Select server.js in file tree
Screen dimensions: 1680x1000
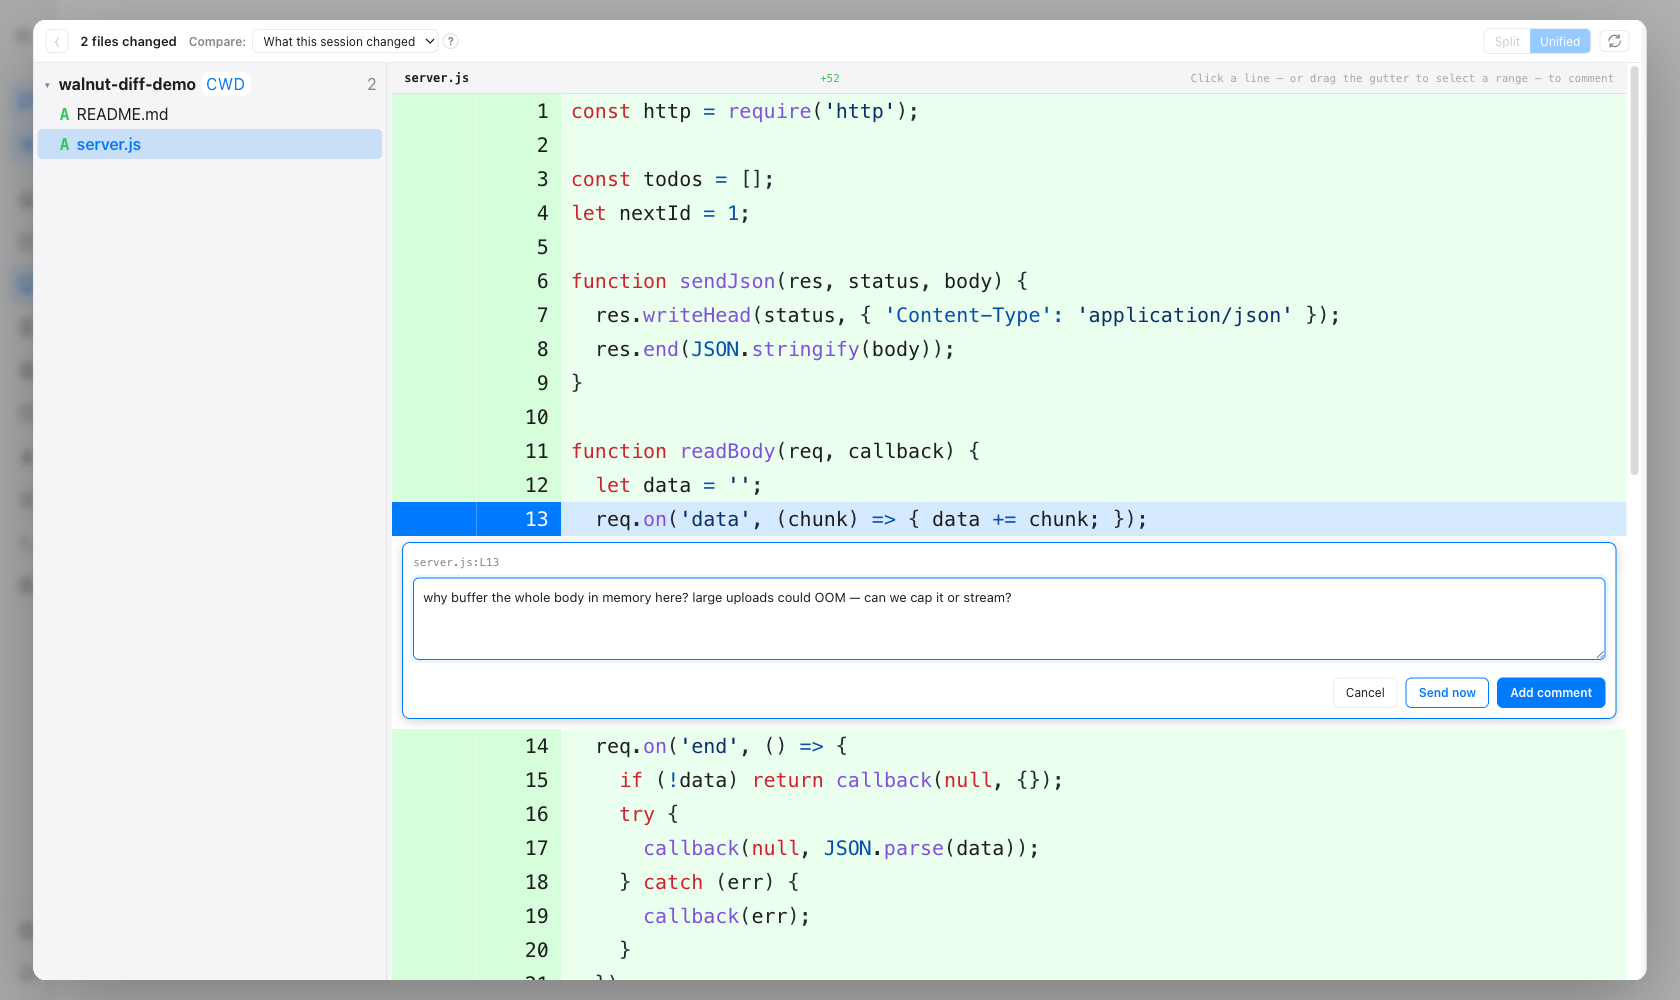[210, 144]
